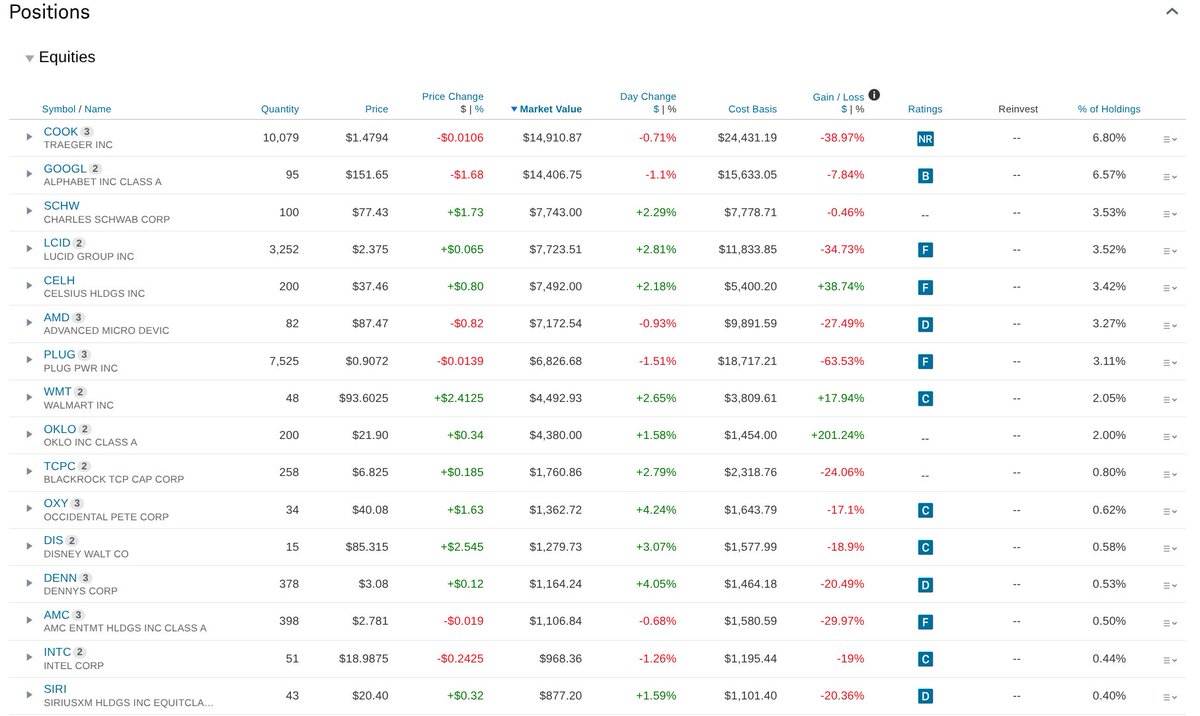This screenshot has width=1200, height=716.
Task: Open the OKLO row actions menu
Action: (x=1170, y=437)
